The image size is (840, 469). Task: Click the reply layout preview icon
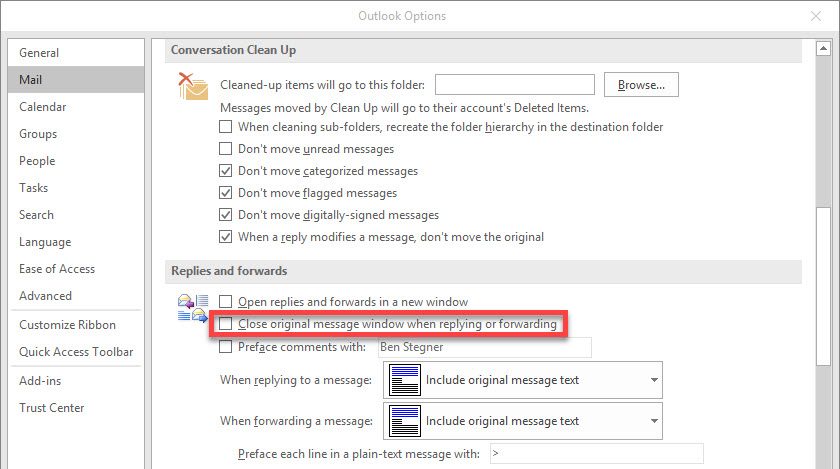point(404,380)
